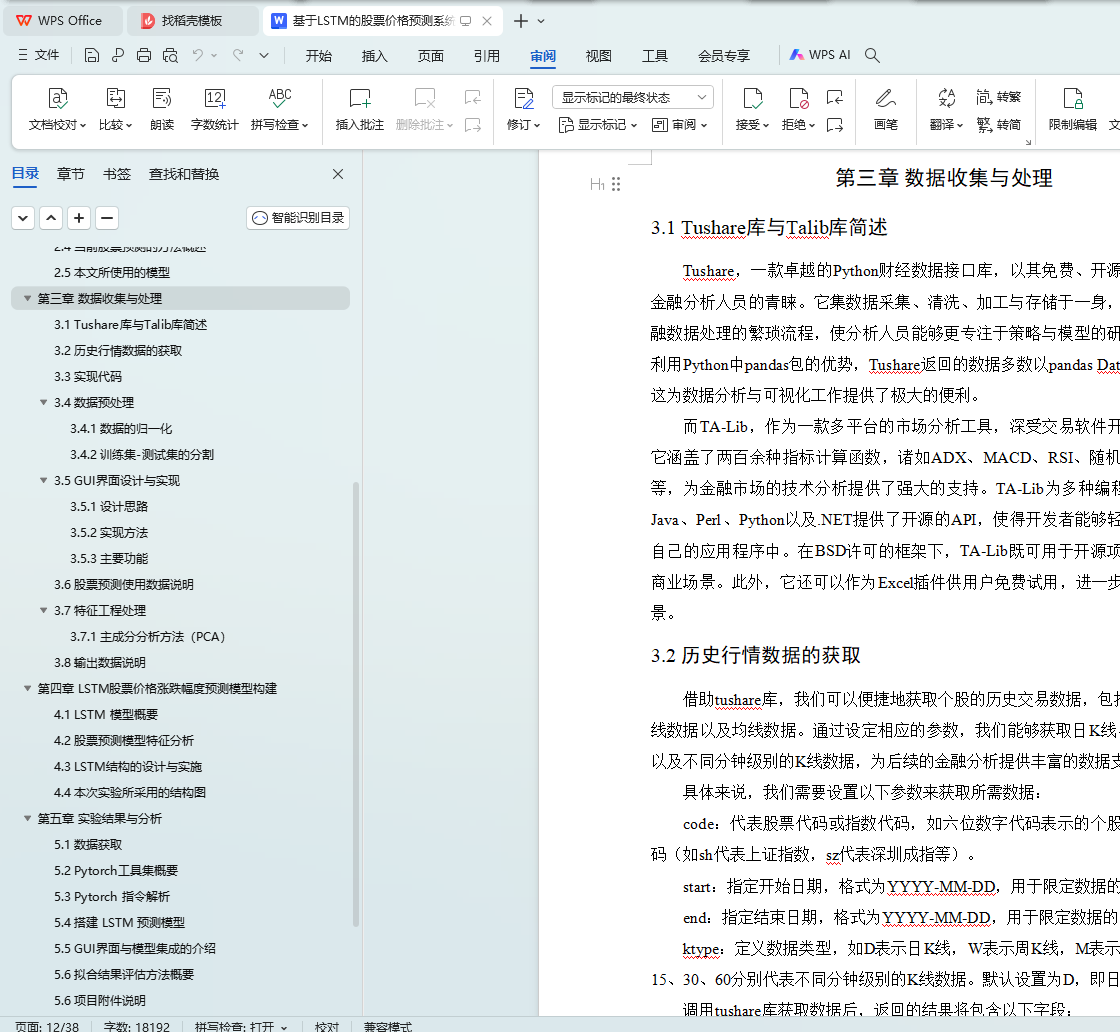Switch to 章节 navigation tab
The image size is (1120, 1032).
[x=71, y=174]
